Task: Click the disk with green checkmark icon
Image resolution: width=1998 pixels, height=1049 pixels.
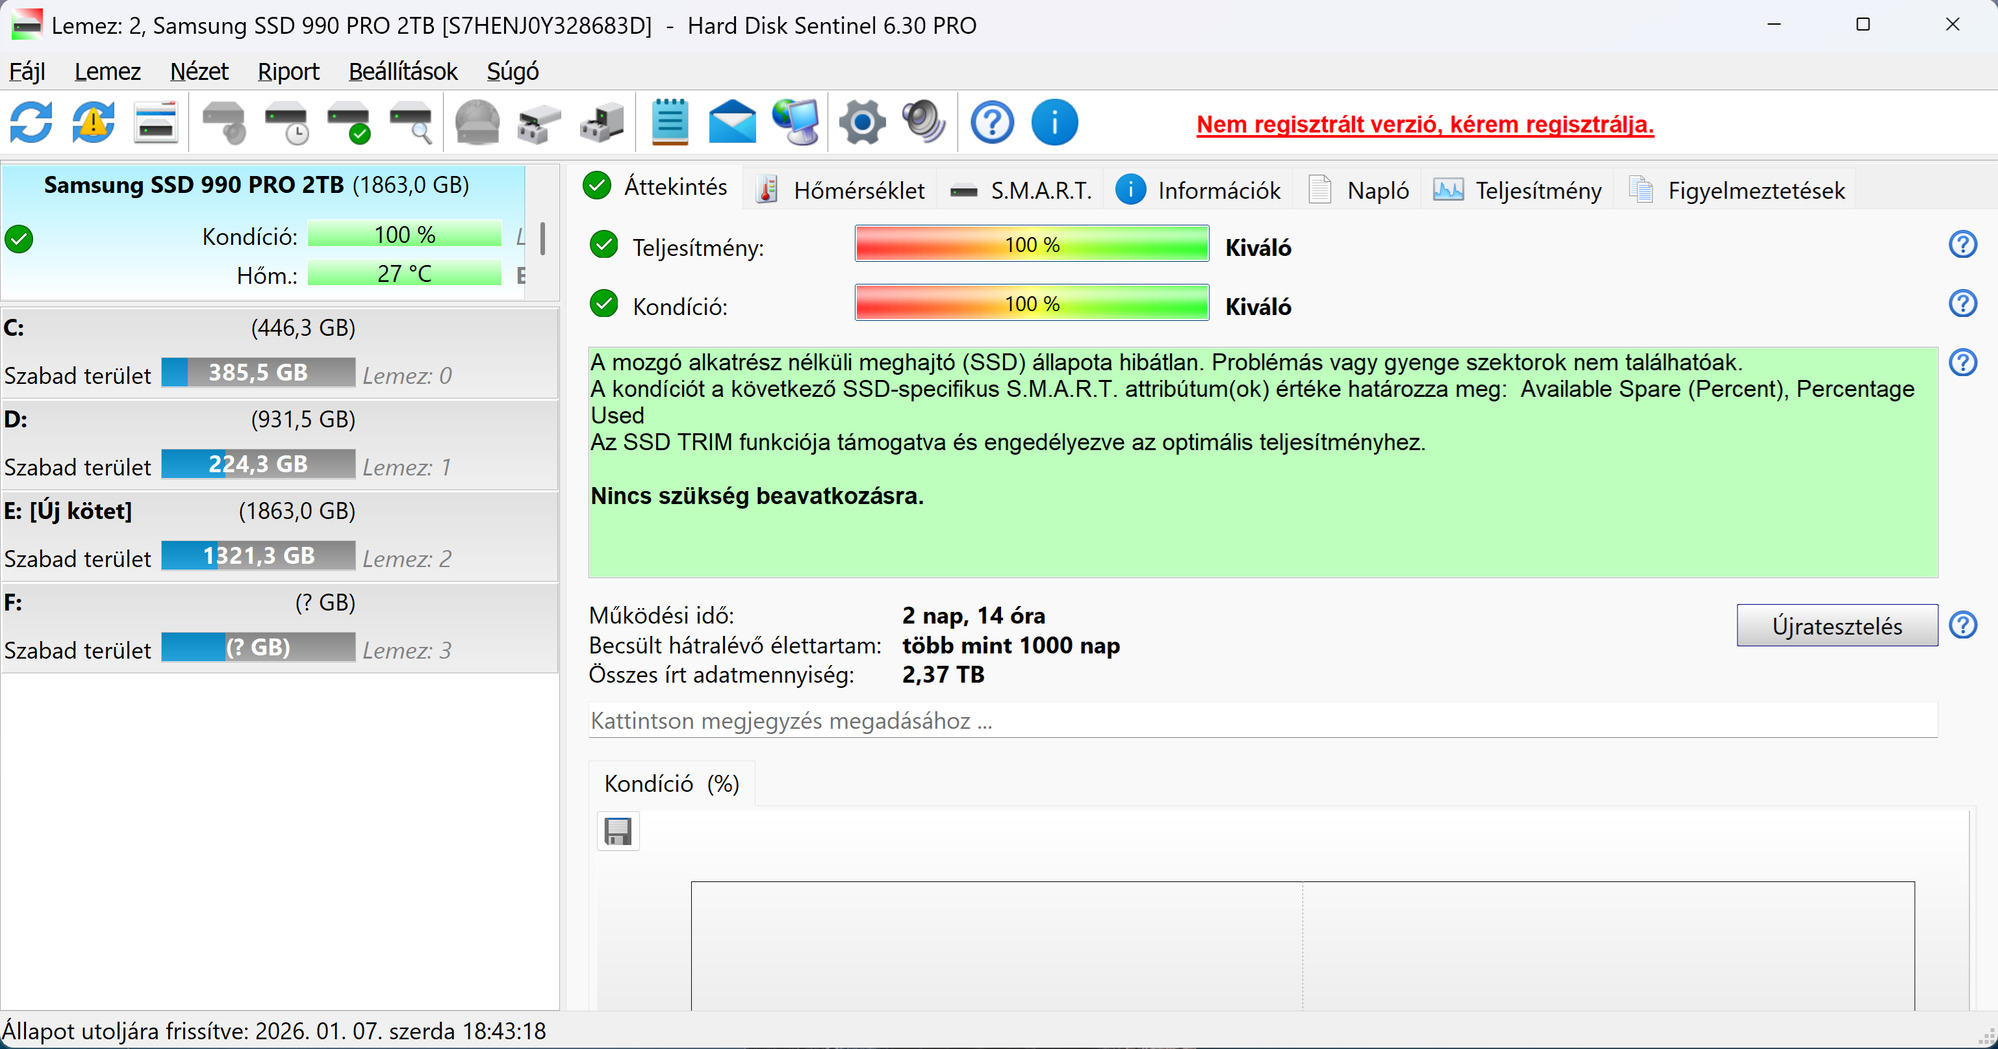Action: tap(348, 123)
